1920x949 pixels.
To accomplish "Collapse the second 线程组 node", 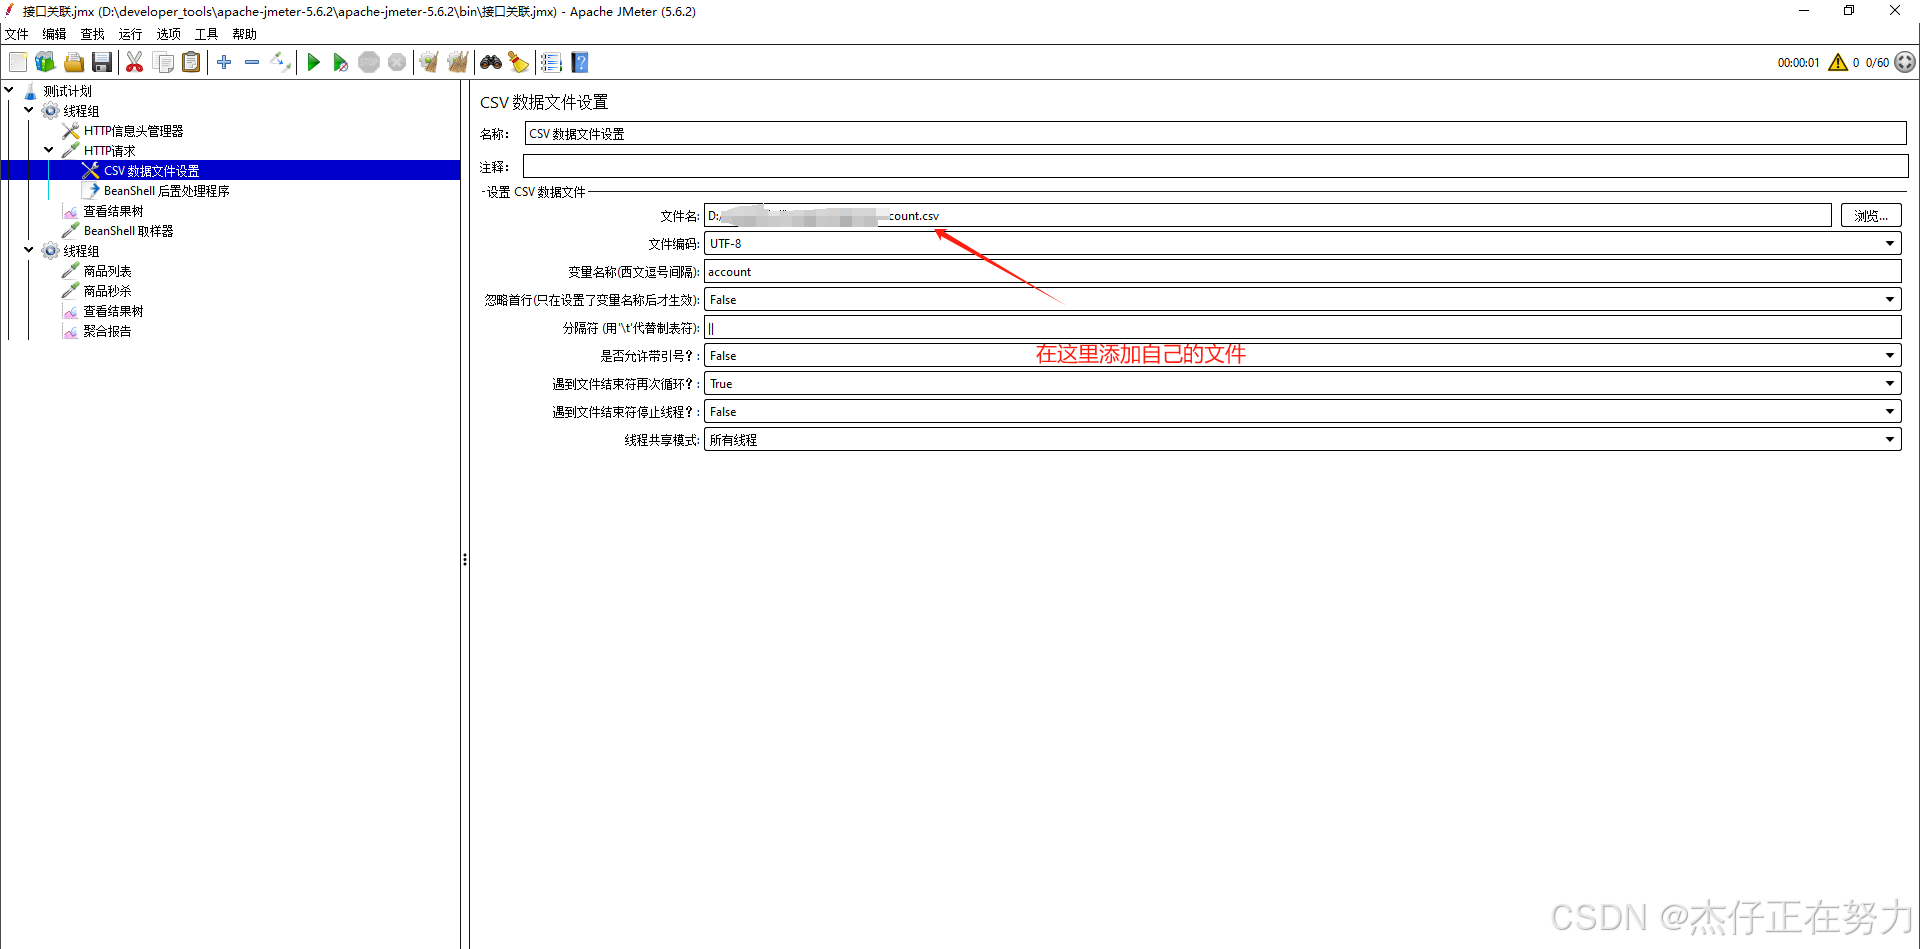I will click(29, 251).
